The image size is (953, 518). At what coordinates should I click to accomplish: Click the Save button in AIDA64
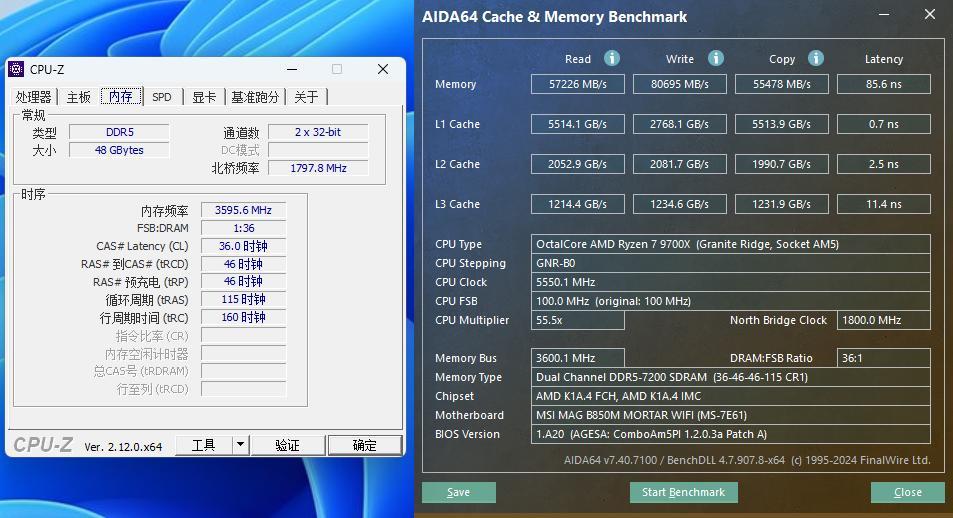point(459,492)
